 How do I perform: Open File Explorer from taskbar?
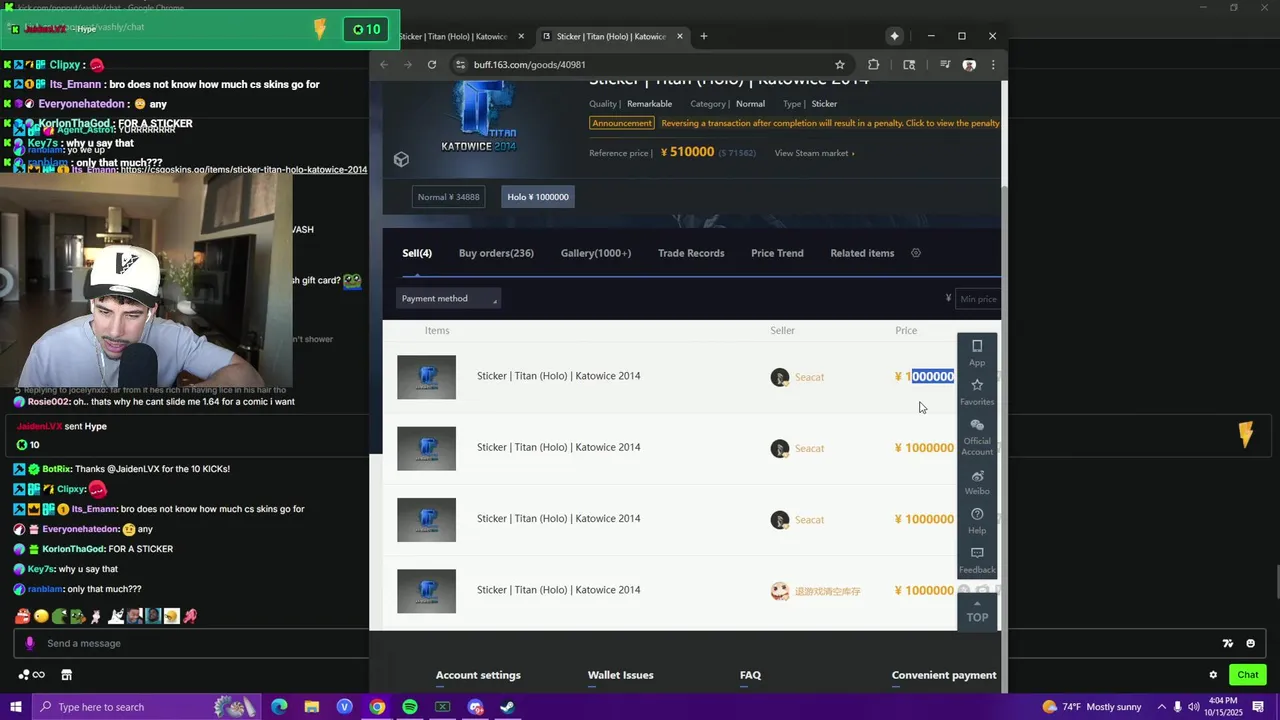(312, 707)
